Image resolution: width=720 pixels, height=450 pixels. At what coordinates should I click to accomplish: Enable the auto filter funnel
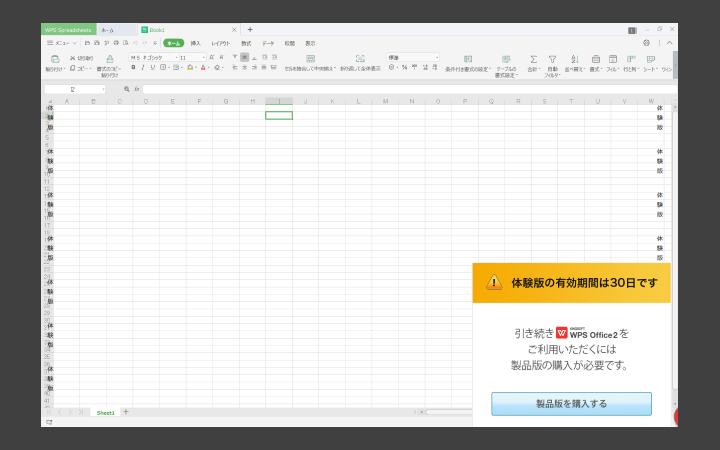click(552, 59)
